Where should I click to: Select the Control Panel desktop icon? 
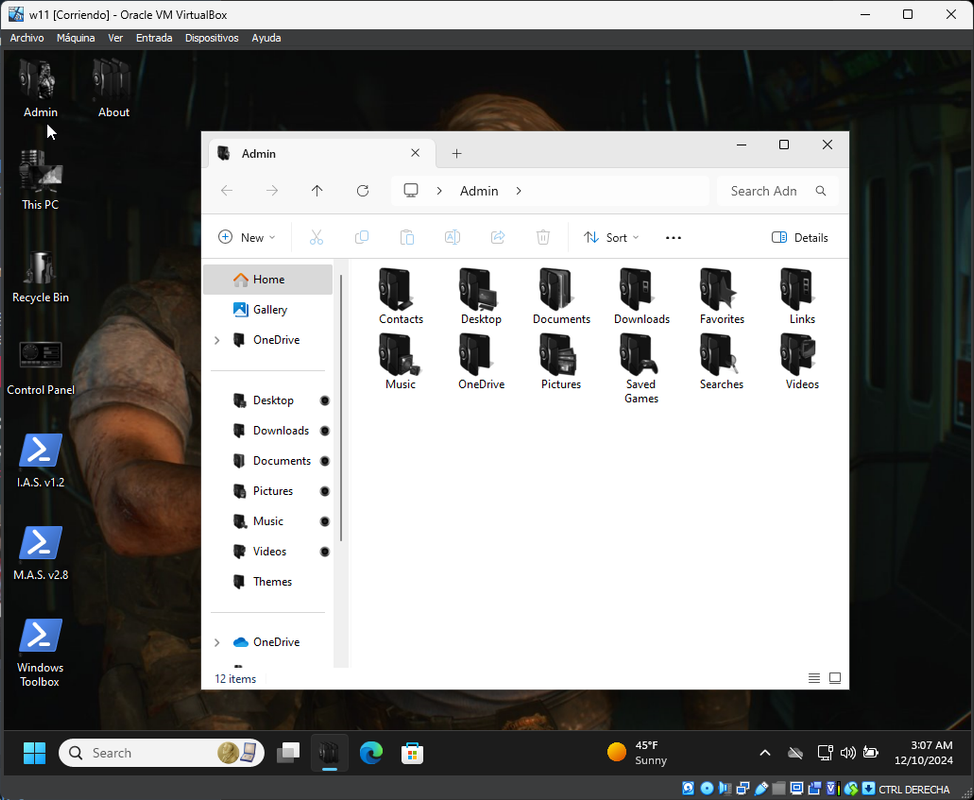40,370
